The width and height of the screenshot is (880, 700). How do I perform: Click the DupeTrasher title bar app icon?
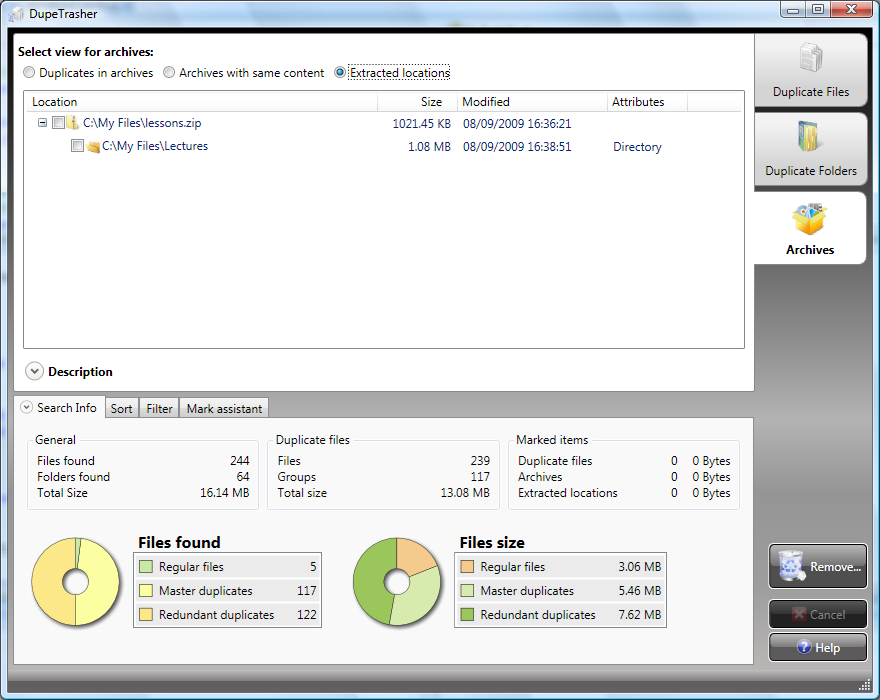tap(16, 13)
